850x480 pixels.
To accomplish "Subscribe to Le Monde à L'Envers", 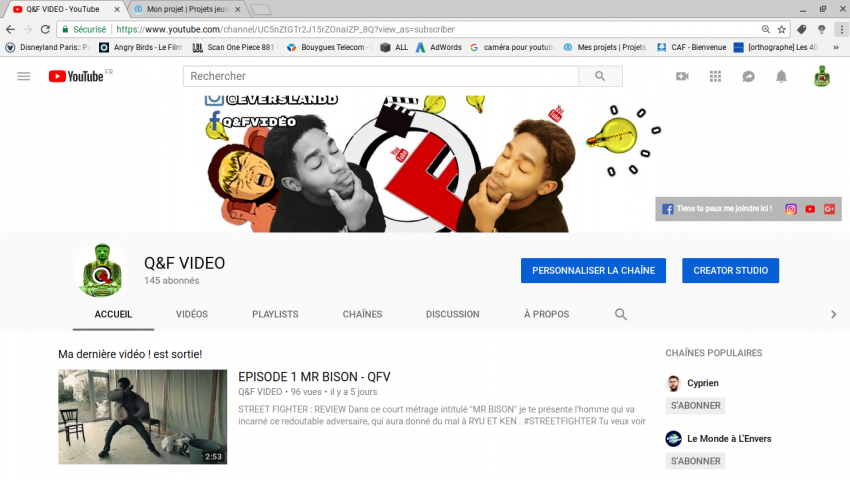I will coord(696,462).
